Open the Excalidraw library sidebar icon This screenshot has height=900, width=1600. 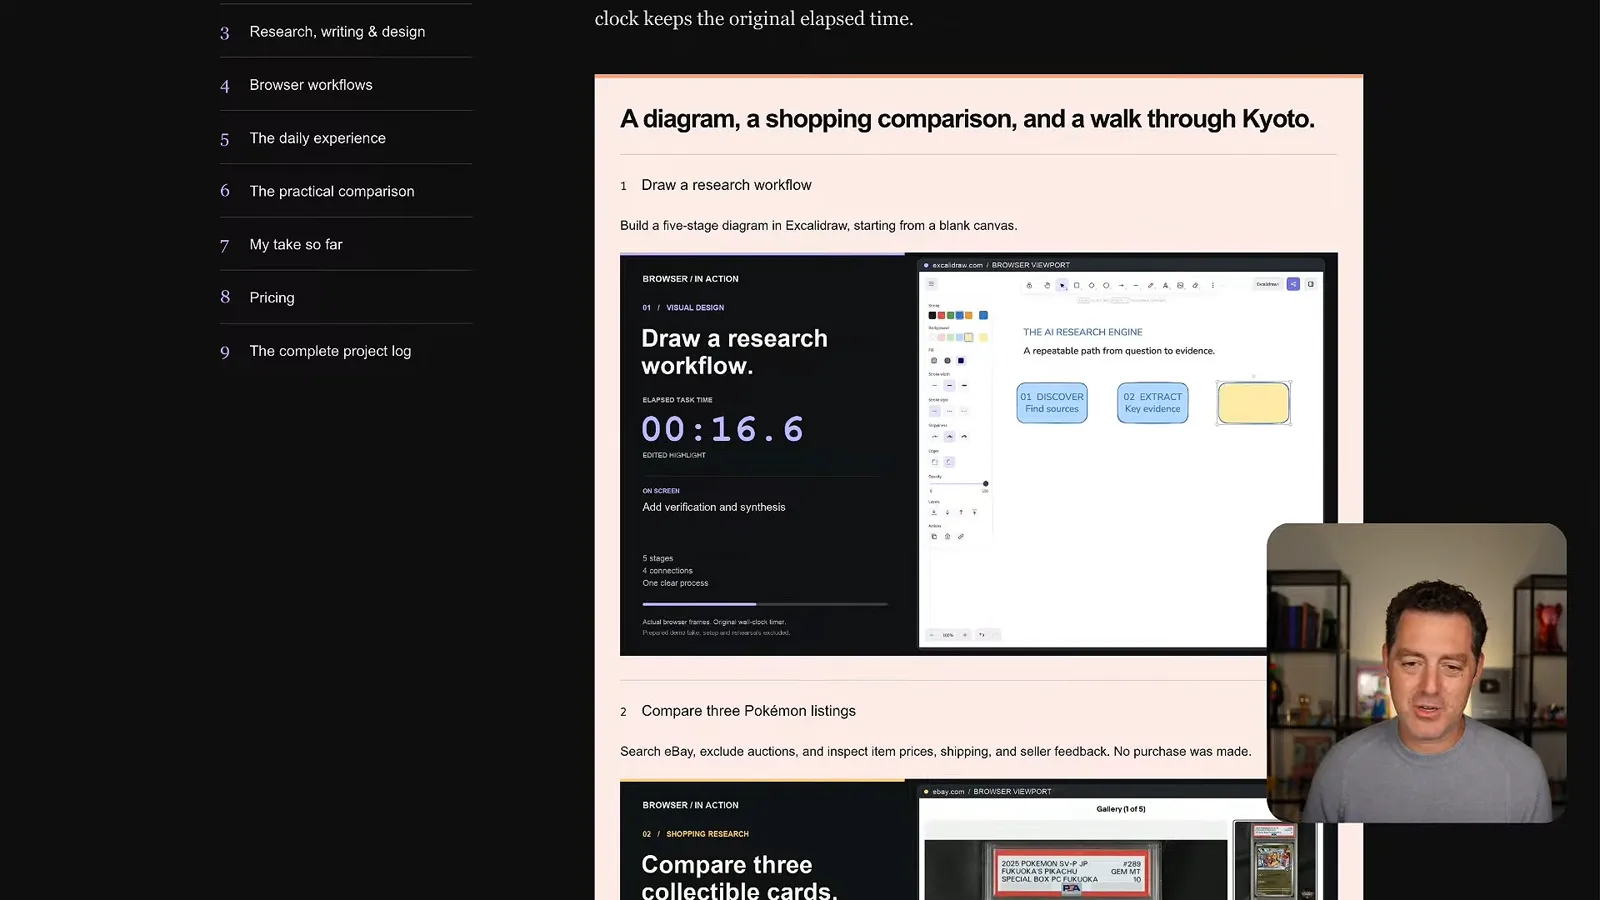pos(1310,284)
